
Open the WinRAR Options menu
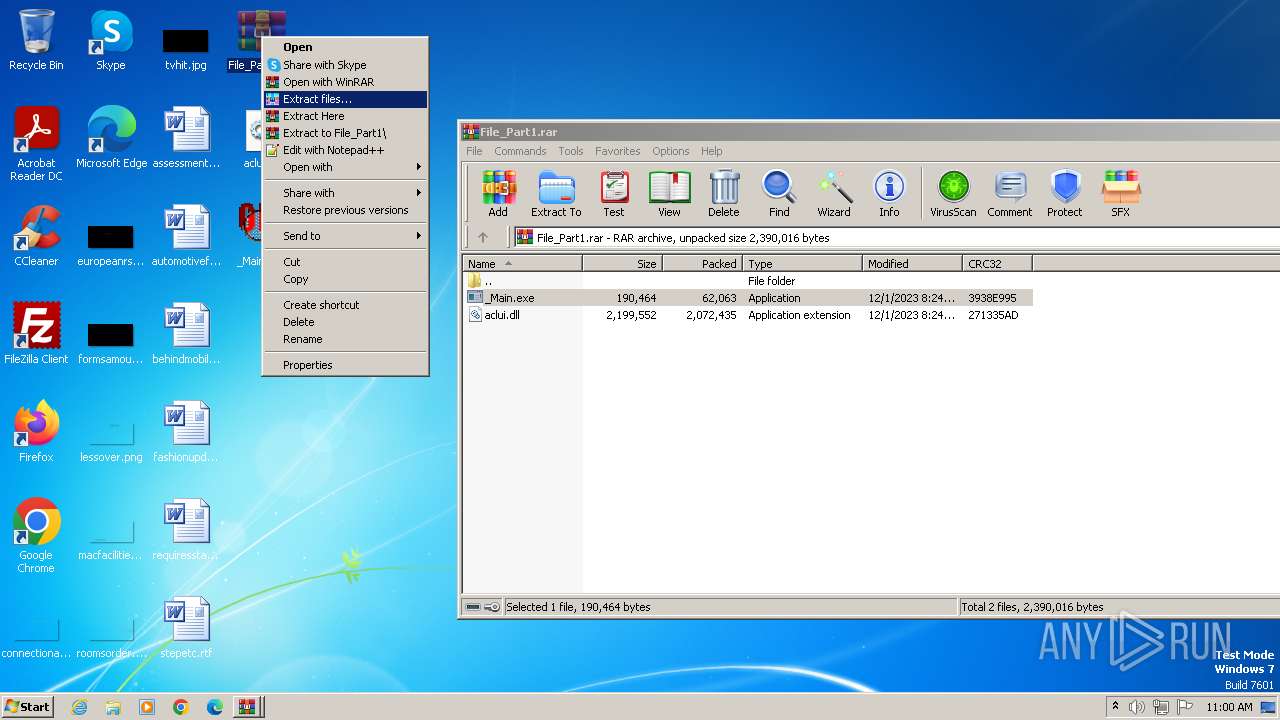coord(671,151)
